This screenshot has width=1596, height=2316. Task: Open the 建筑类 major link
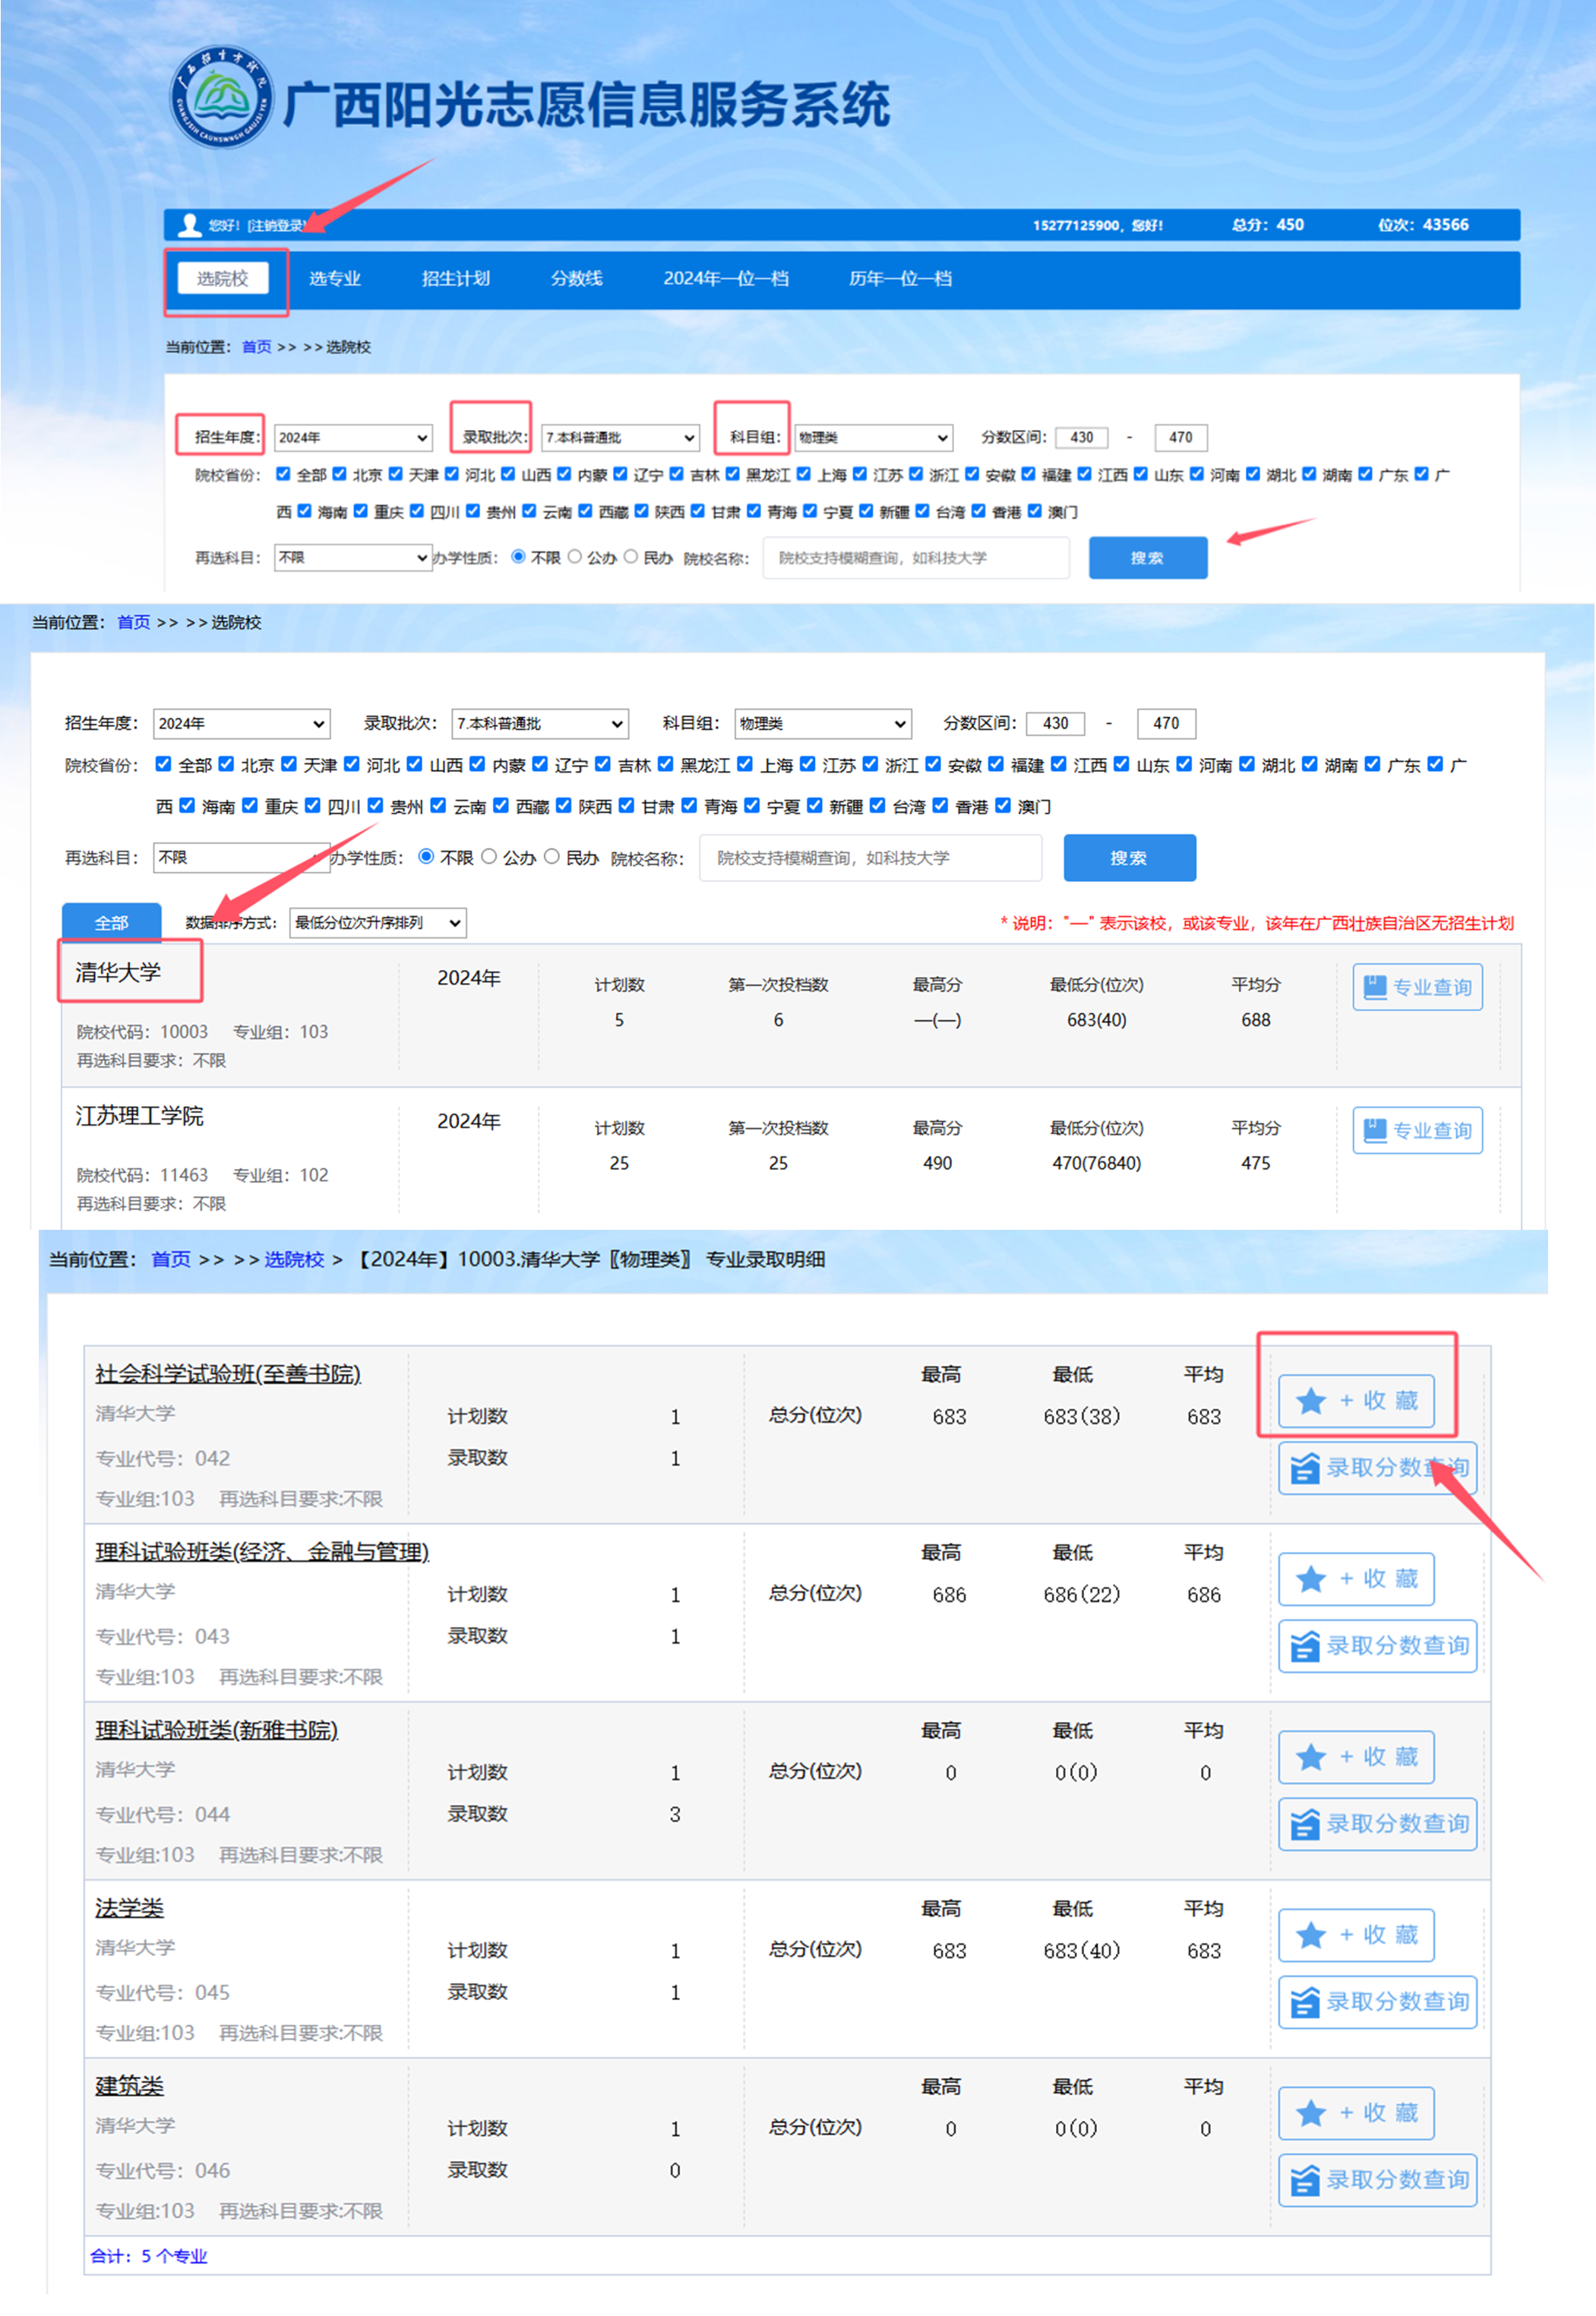(x=129, y=2085)
